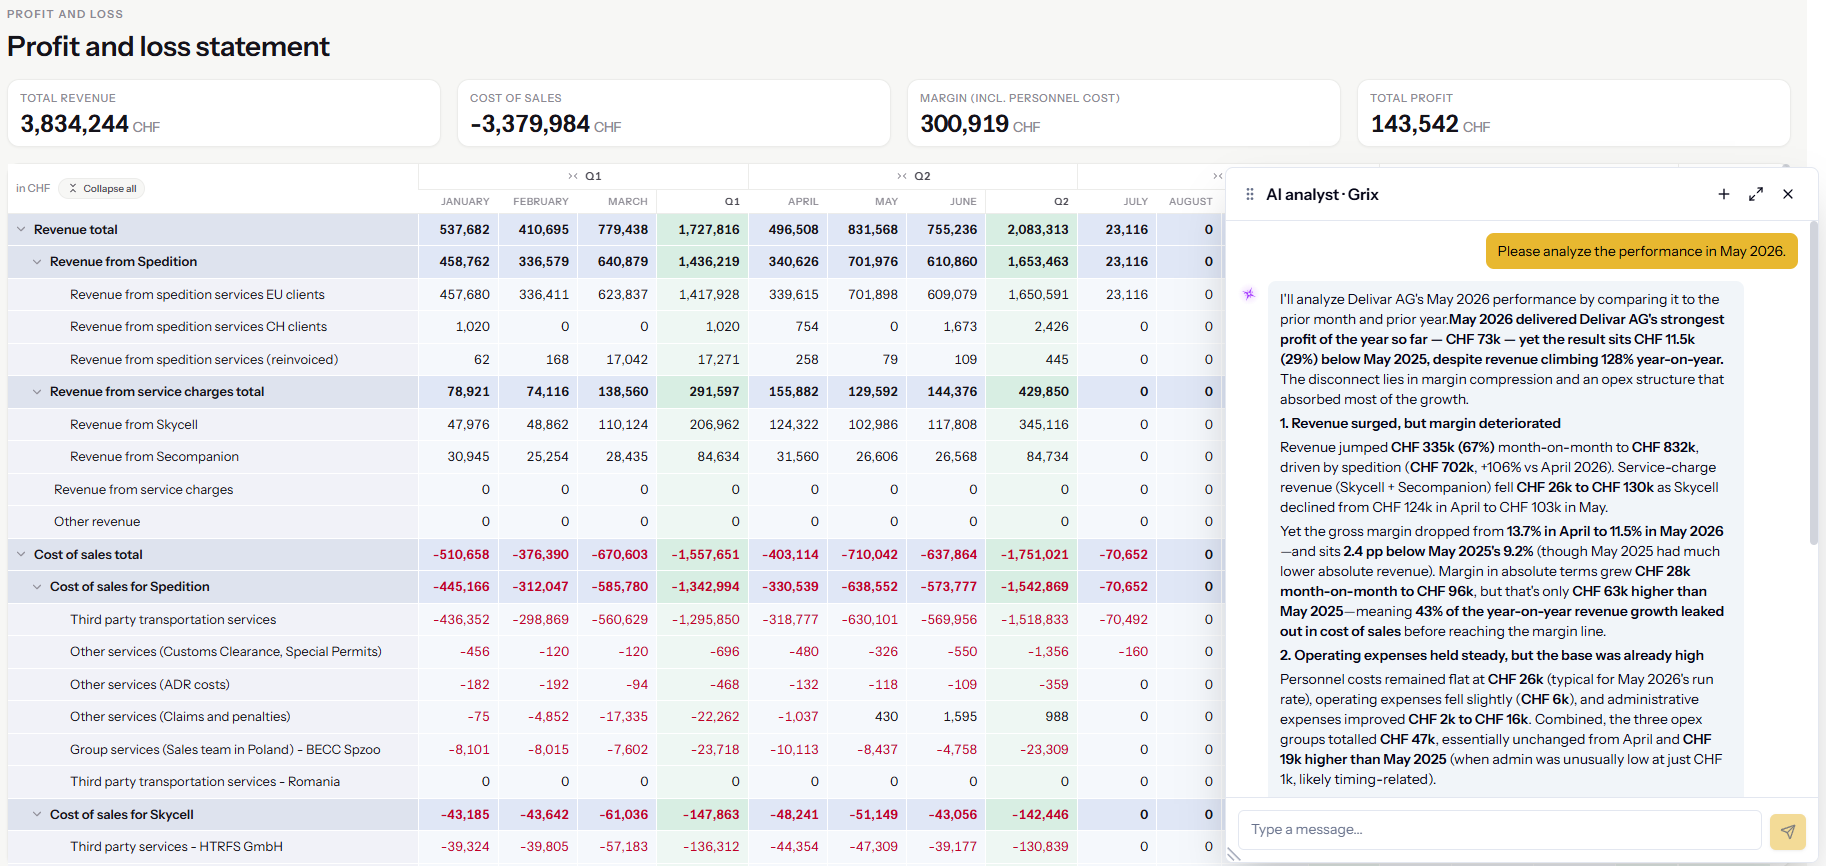Click Third party services - HTRFS GmbH row

point(176,847)
